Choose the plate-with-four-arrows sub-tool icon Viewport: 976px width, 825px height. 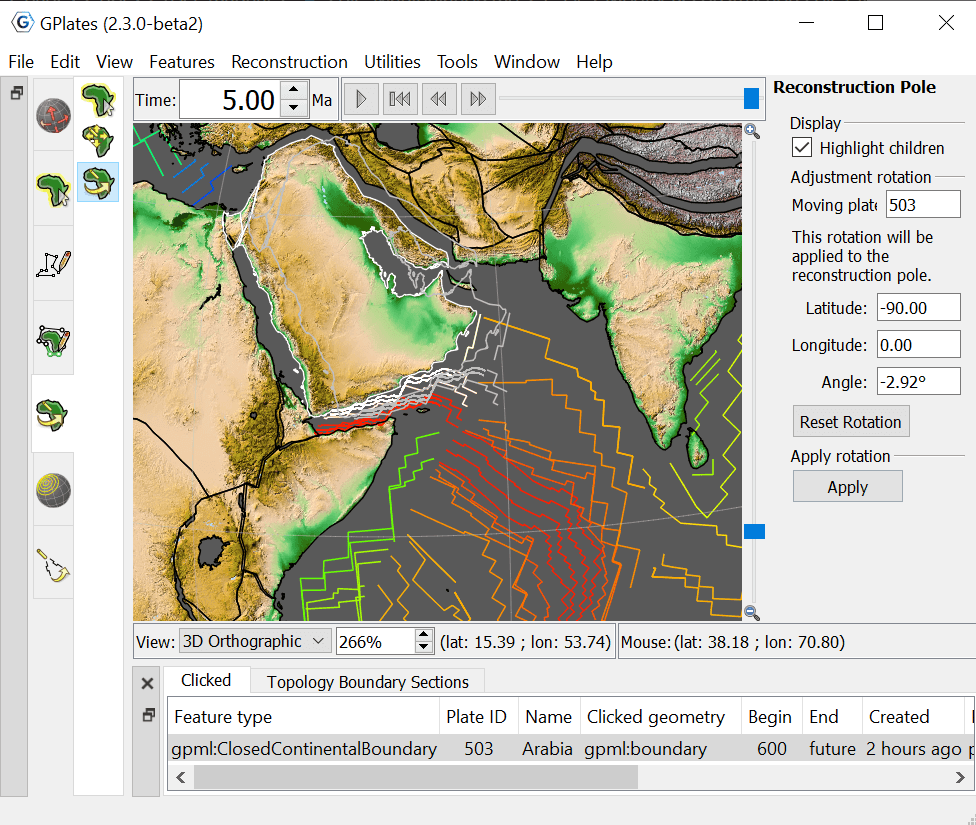pyautogui.click(x=98, y=141)
